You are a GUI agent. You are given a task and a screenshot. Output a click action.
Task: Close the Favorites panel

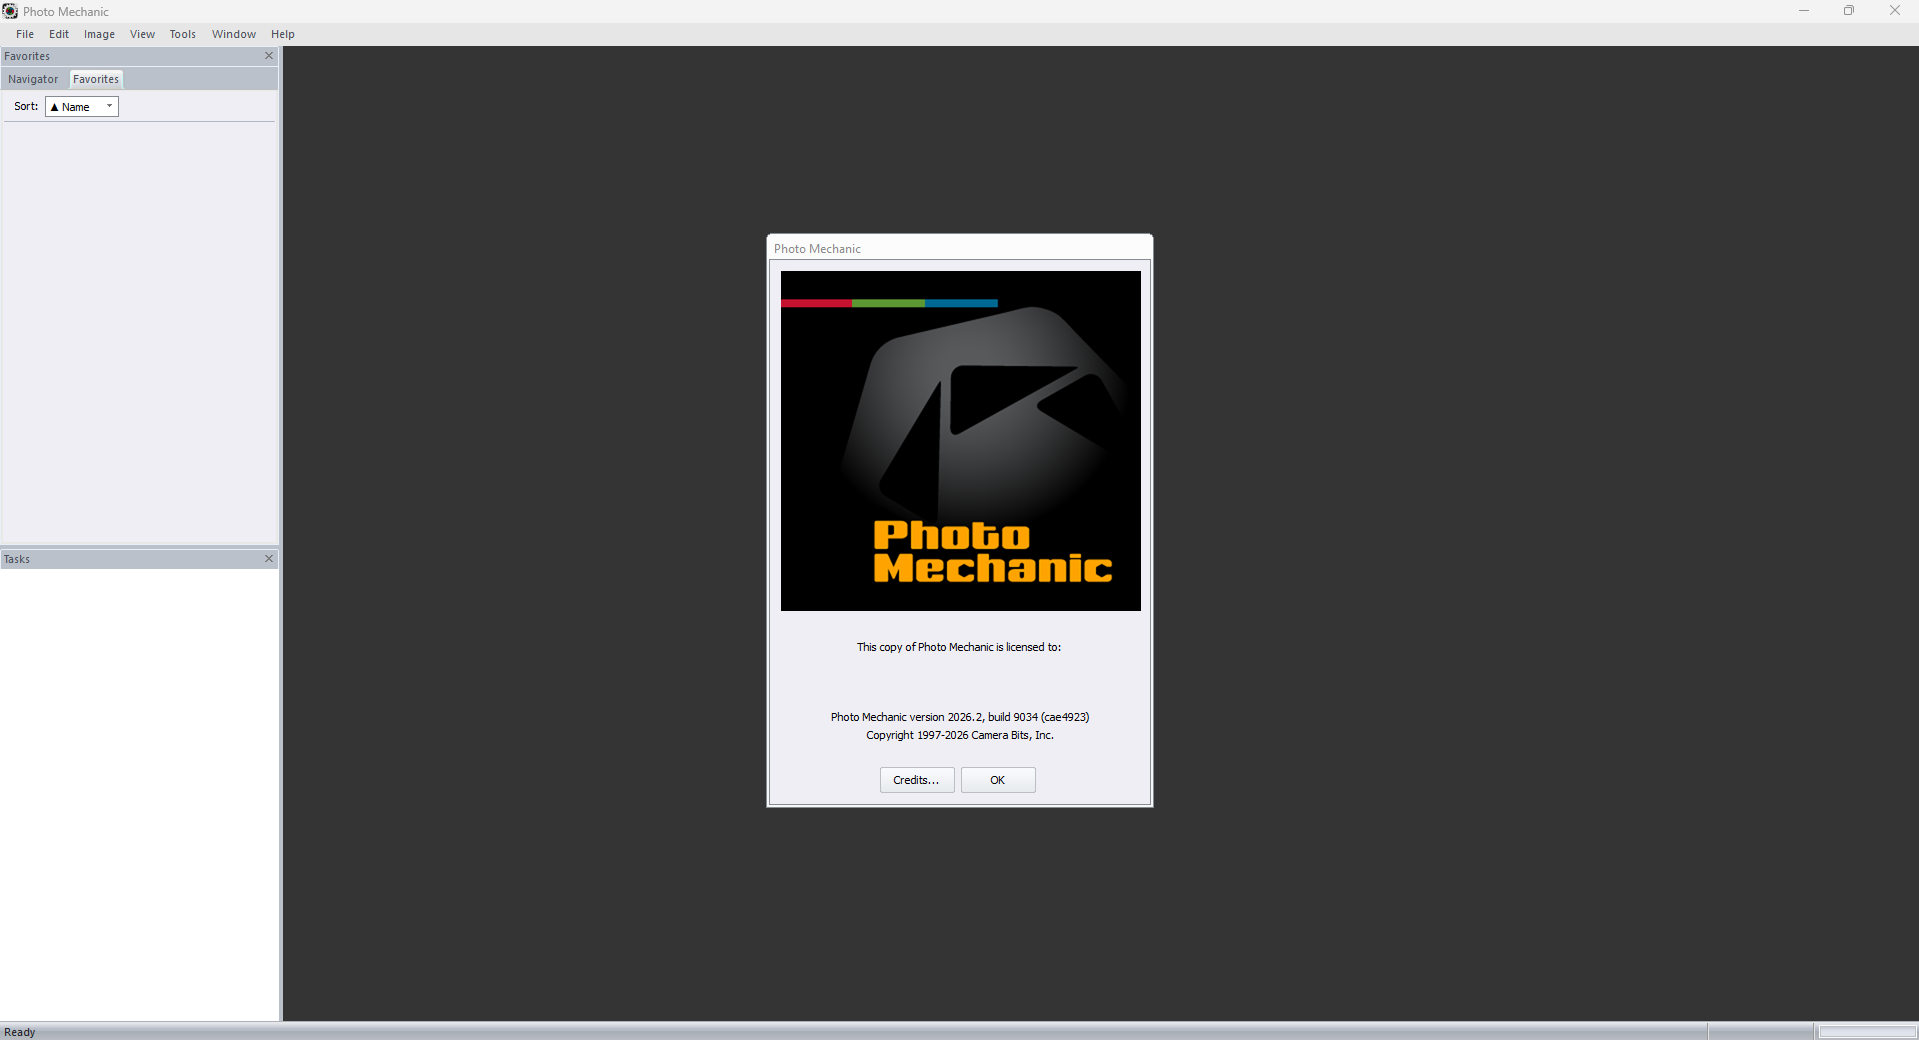[x=269, y=56]
